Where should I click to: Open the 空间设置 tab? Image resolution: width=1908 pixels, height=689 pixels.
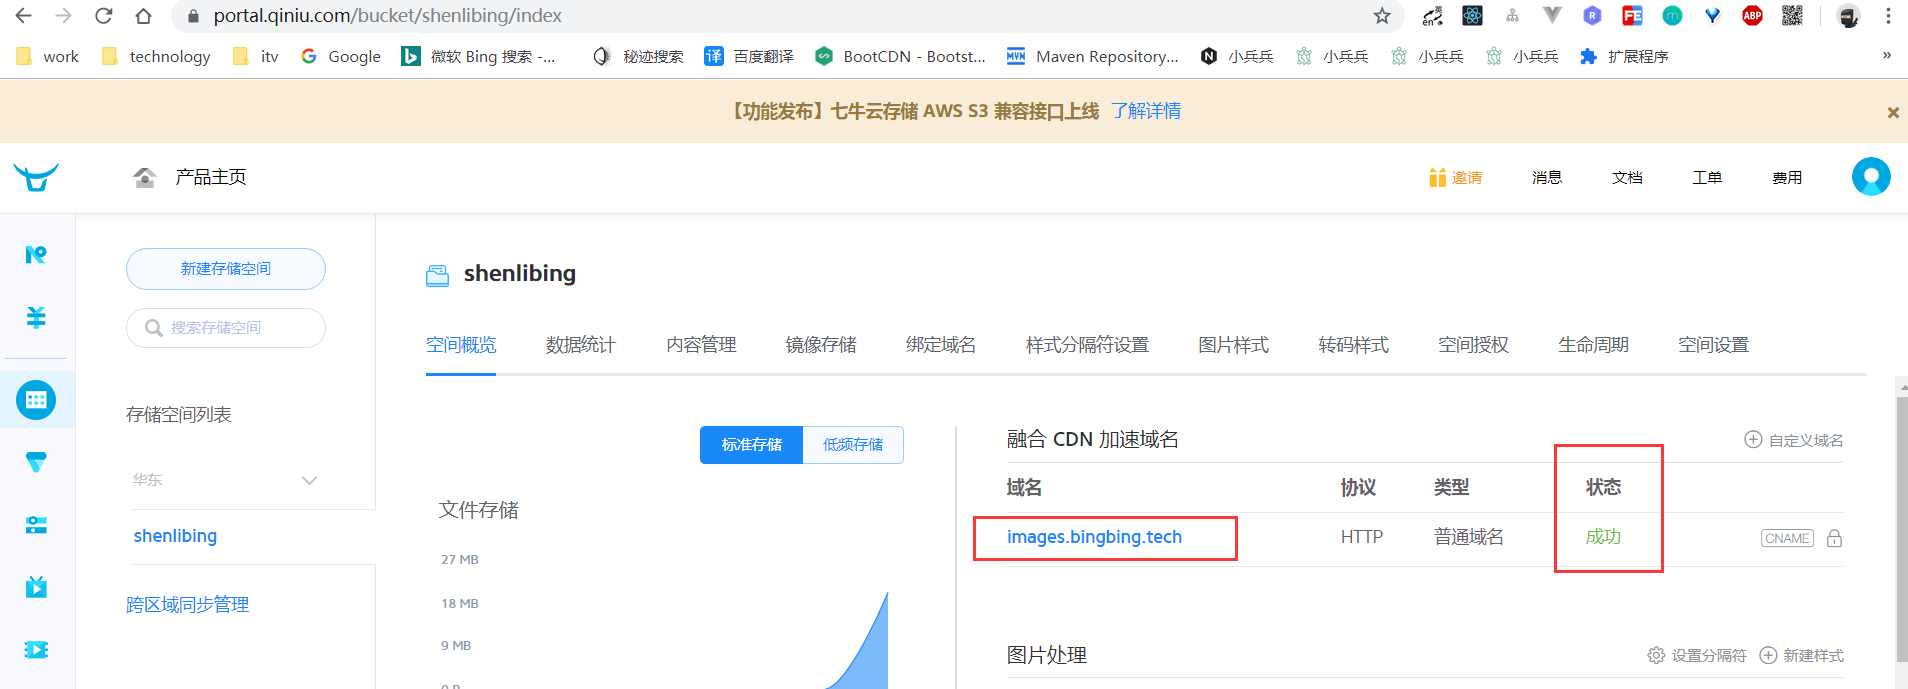pos(1713,345)
